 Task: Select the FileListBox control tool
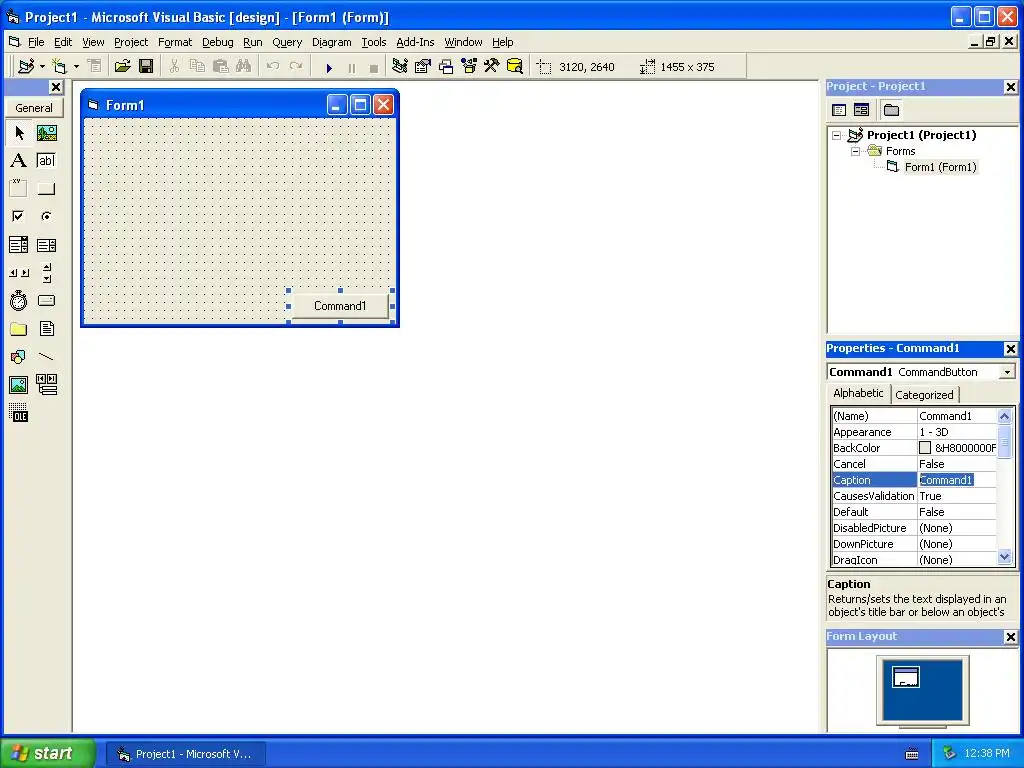[46, 328]
